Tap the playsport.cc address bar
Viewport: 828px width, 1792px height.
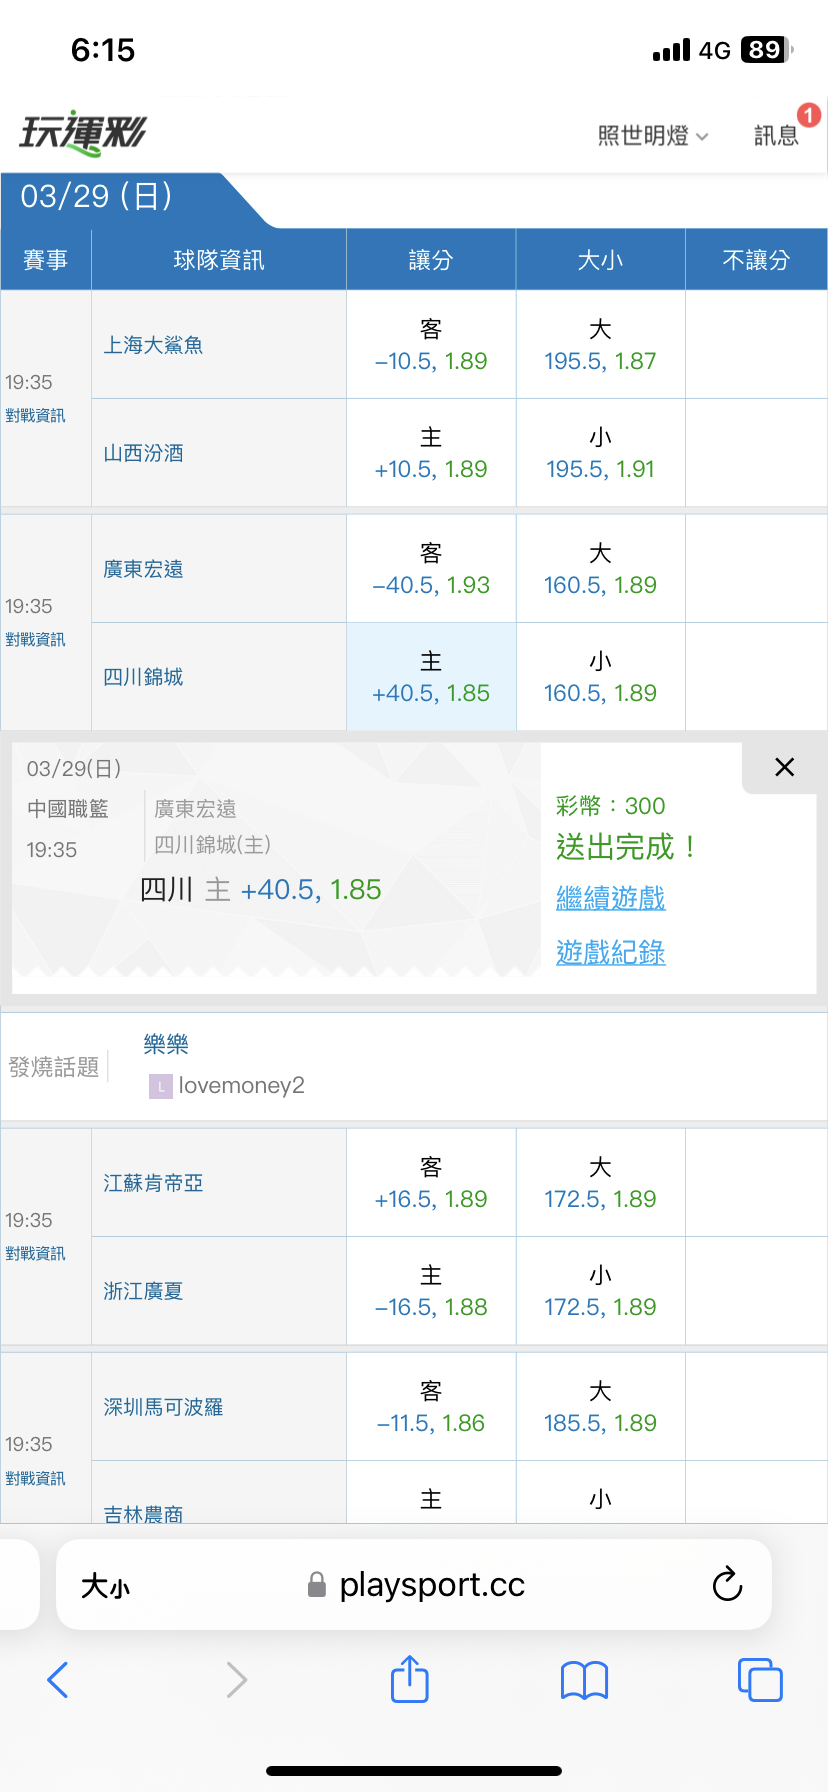pyautogui.click(x=430, y=1585)
